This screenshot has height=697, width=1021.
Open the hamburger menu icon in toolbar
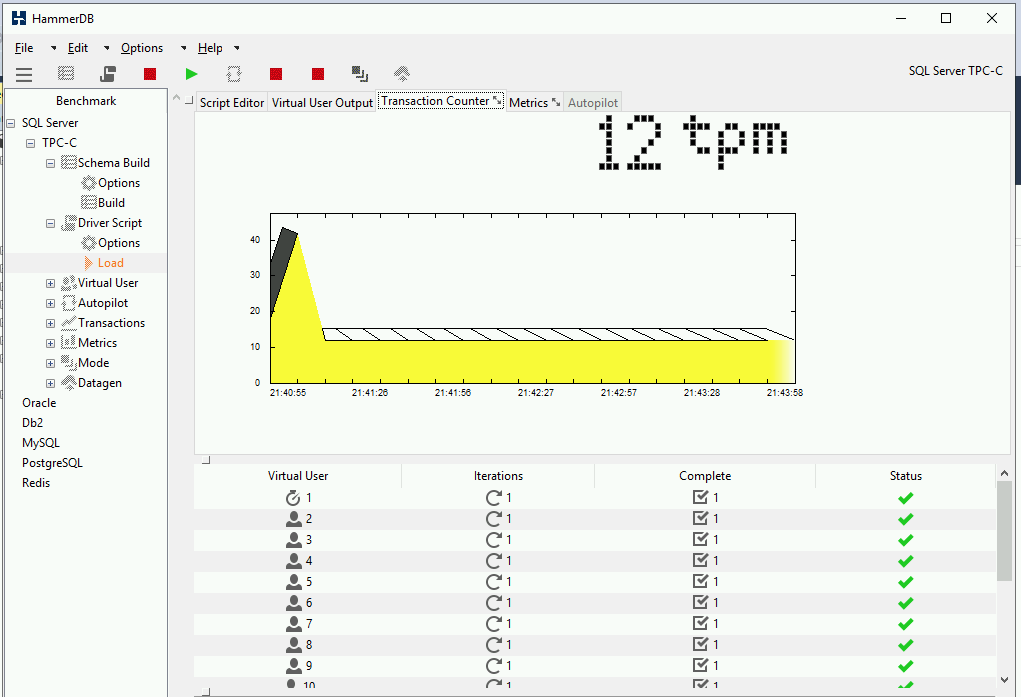coord(24,74)
